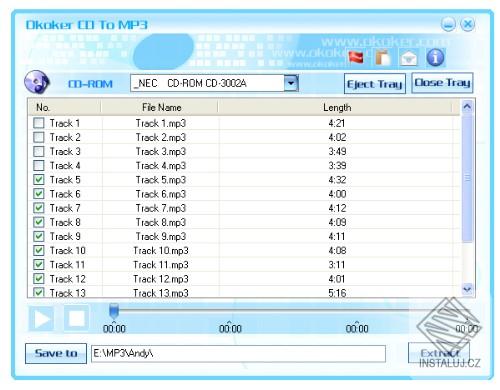Select the Track 8.mp3 file name
The image size is (500, 390).
pyautogui.click(x=161, y=222)
